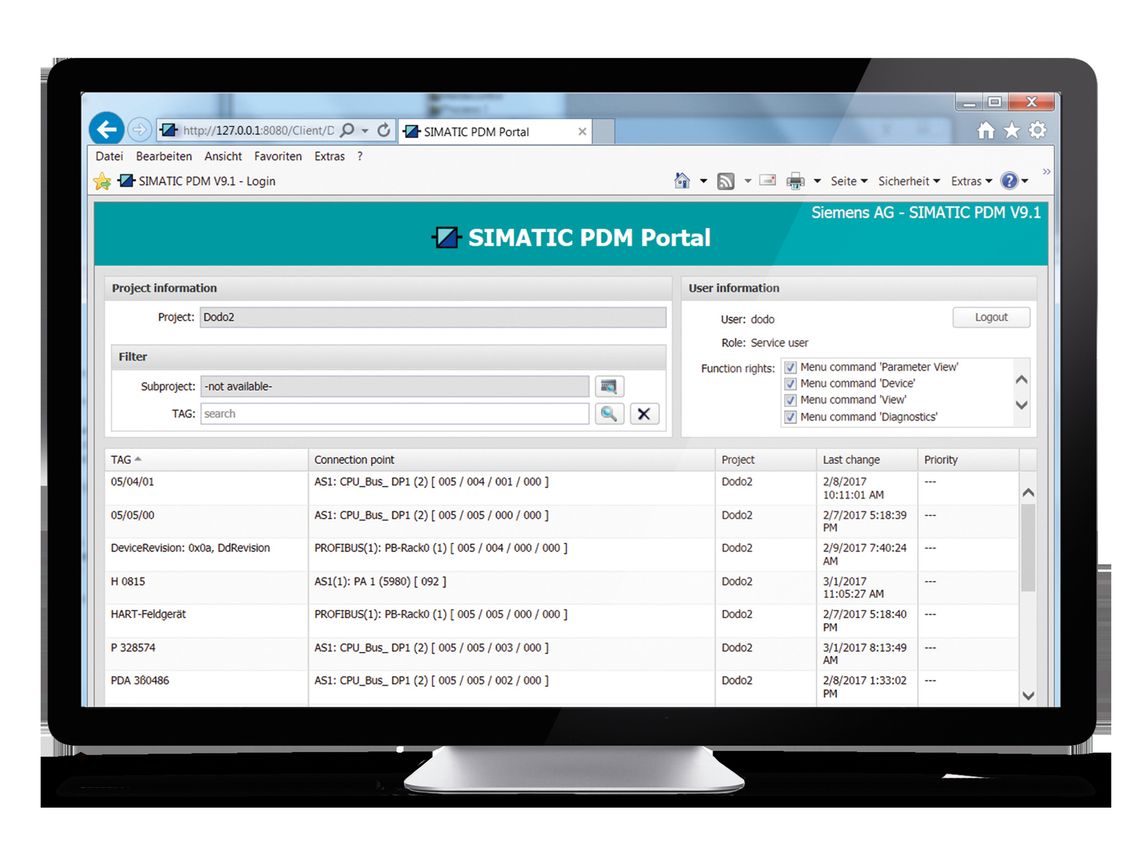Viewport: 1125px width, 844px height.
Task: Select the row with TAG PDA 380486
Action: pyautogui.click(x=561, y=688)
